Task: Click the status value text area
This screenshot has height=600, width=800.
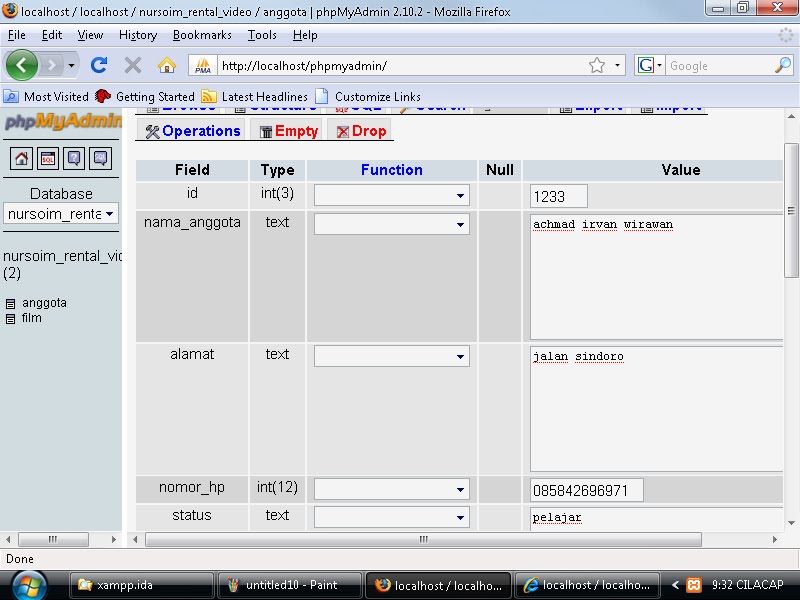Action: click(x=656, y=519)
